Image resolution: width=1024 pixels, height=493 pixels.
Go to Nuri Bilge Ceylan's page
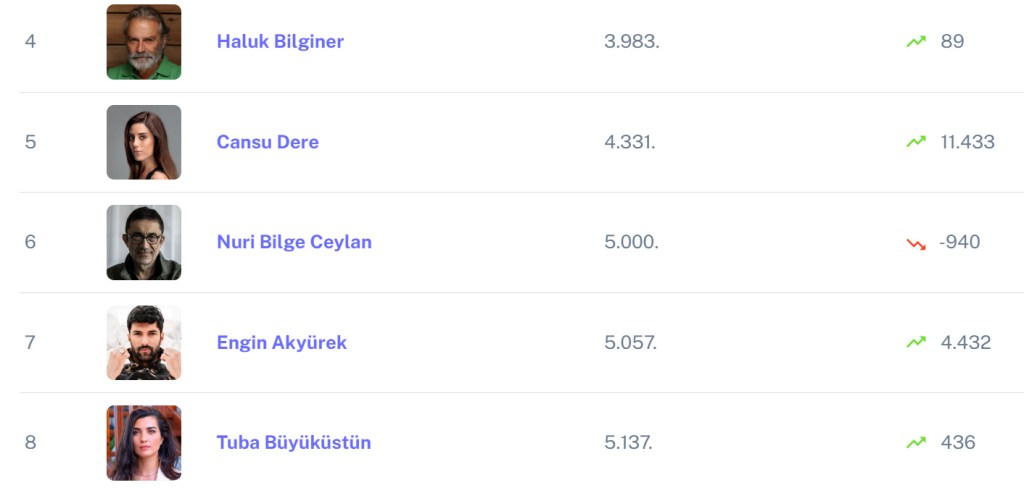pyautogui.click(x=294, y=242)
